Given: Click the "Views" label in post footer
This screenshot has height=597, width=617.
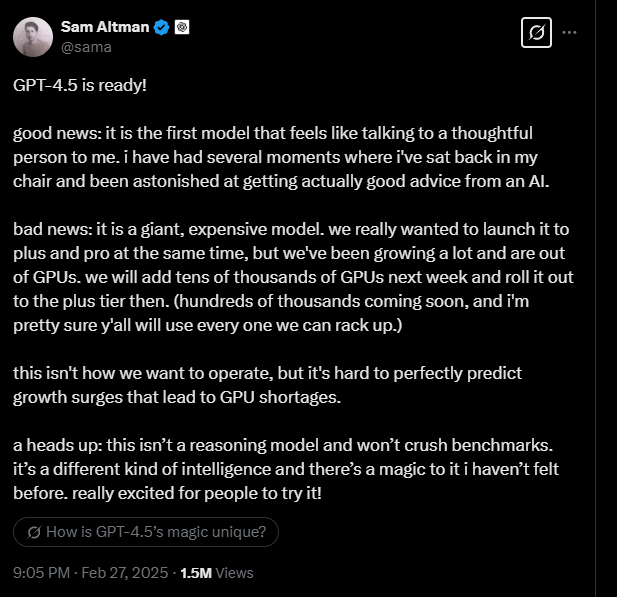Looking at the screenshot, I should [235, 573].
